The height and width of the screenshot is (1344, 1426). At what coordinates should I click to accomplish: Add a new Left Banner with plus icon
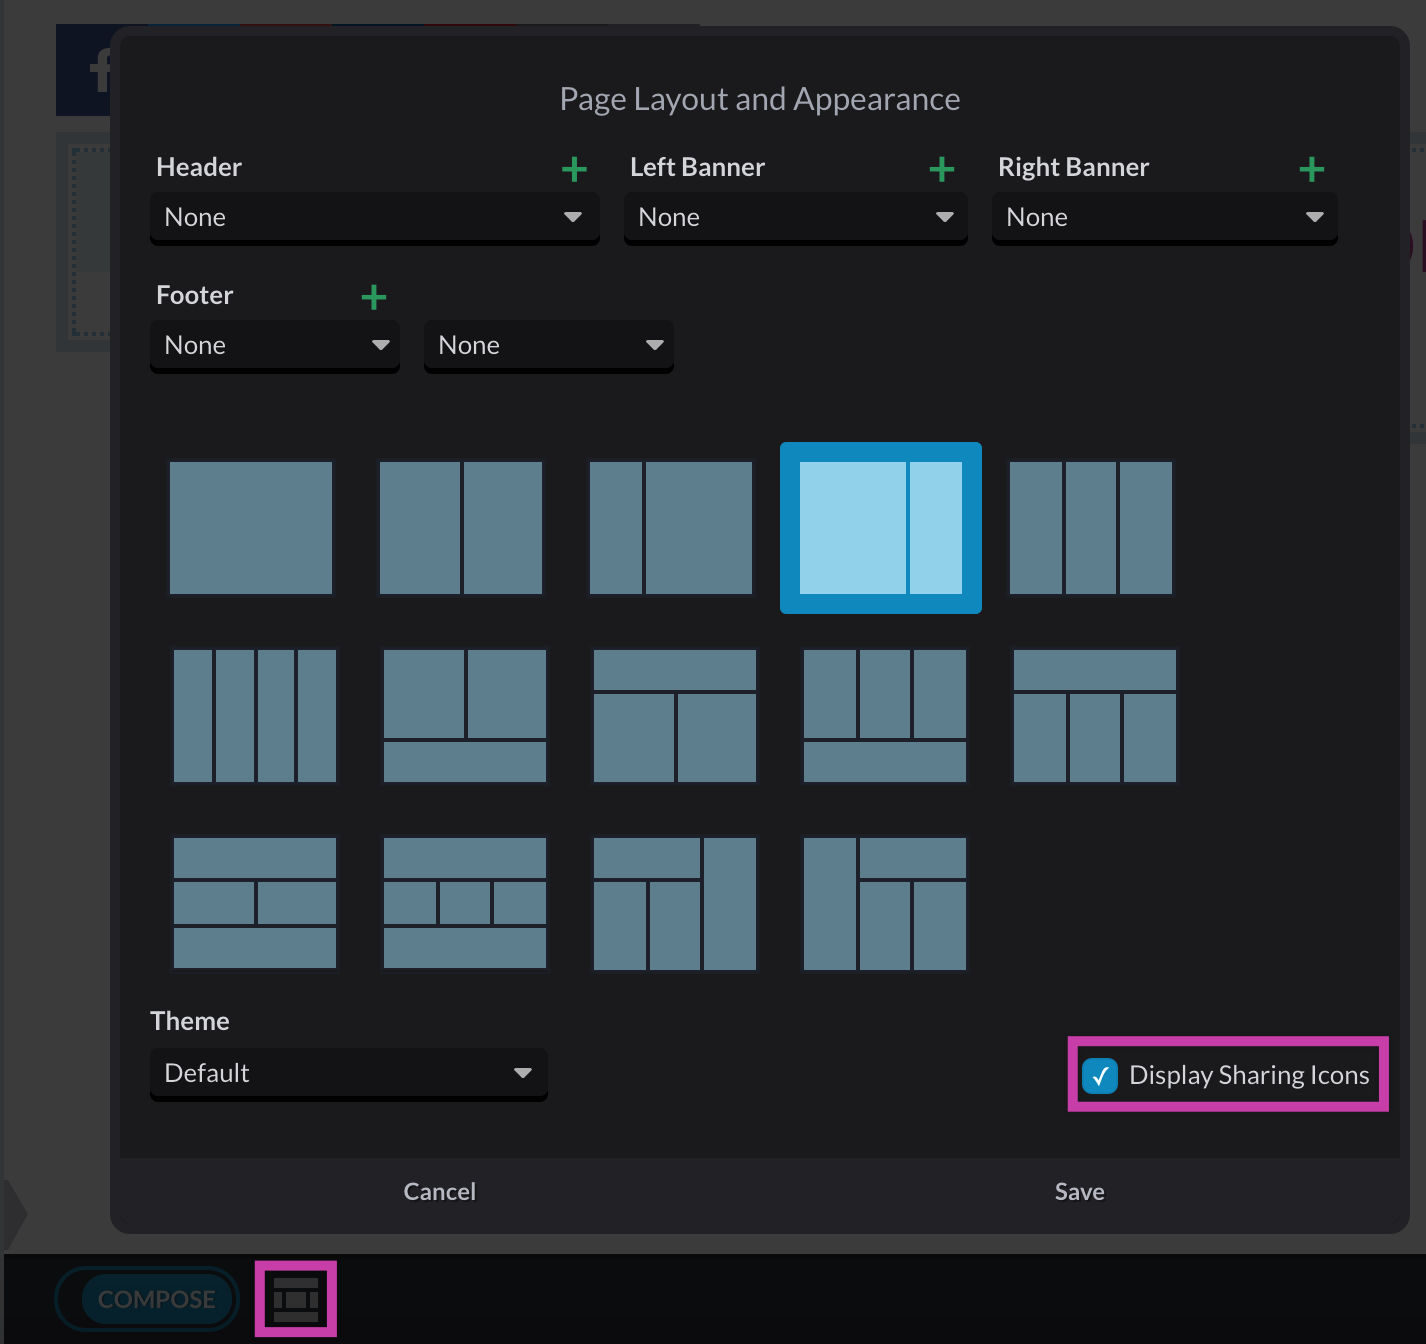[x=942, y=169]
